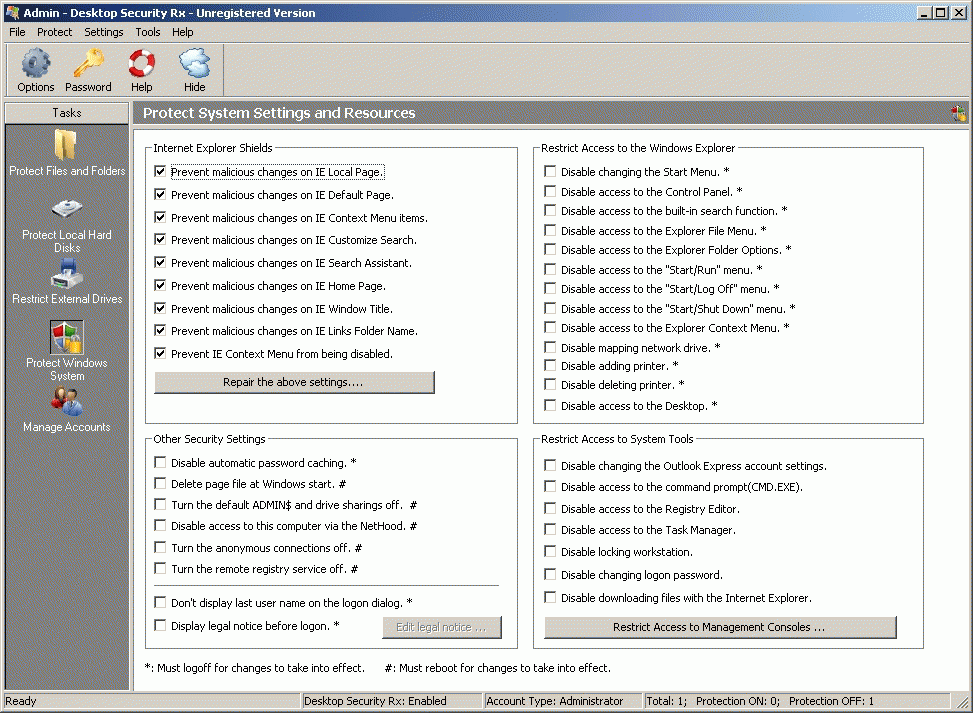Click the Account Type: Administrator status text
973x713 pixels.
point(555,701)
